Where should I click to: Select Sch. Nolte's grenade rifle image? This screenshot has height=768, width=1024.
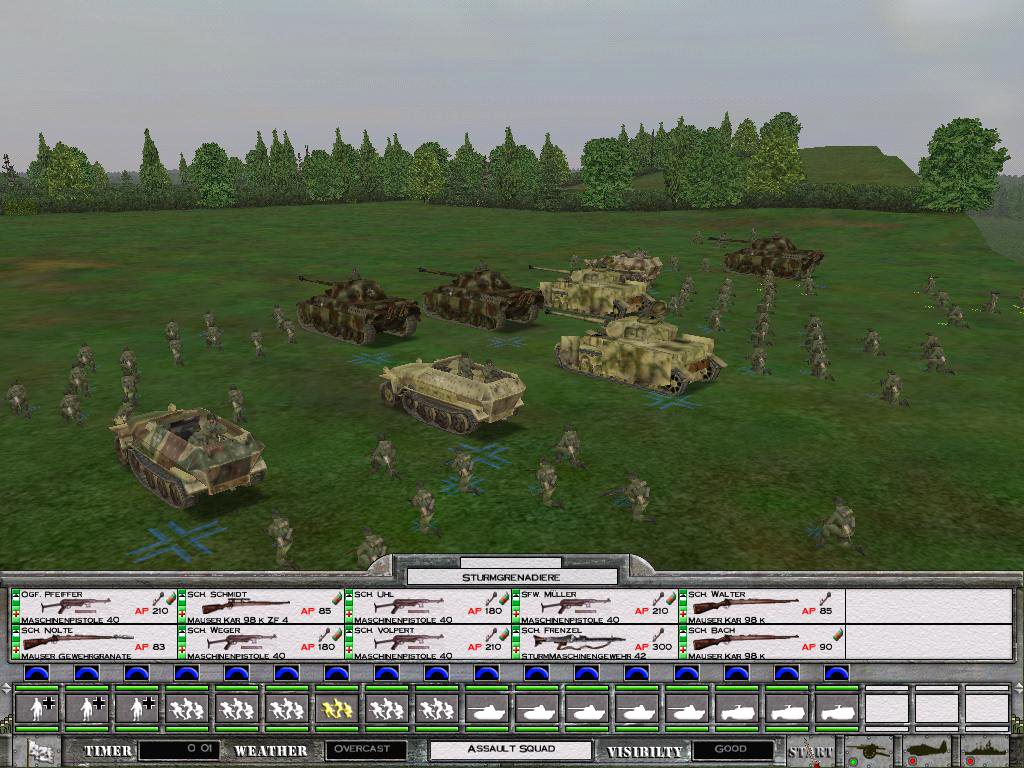[x=77, y=641]
